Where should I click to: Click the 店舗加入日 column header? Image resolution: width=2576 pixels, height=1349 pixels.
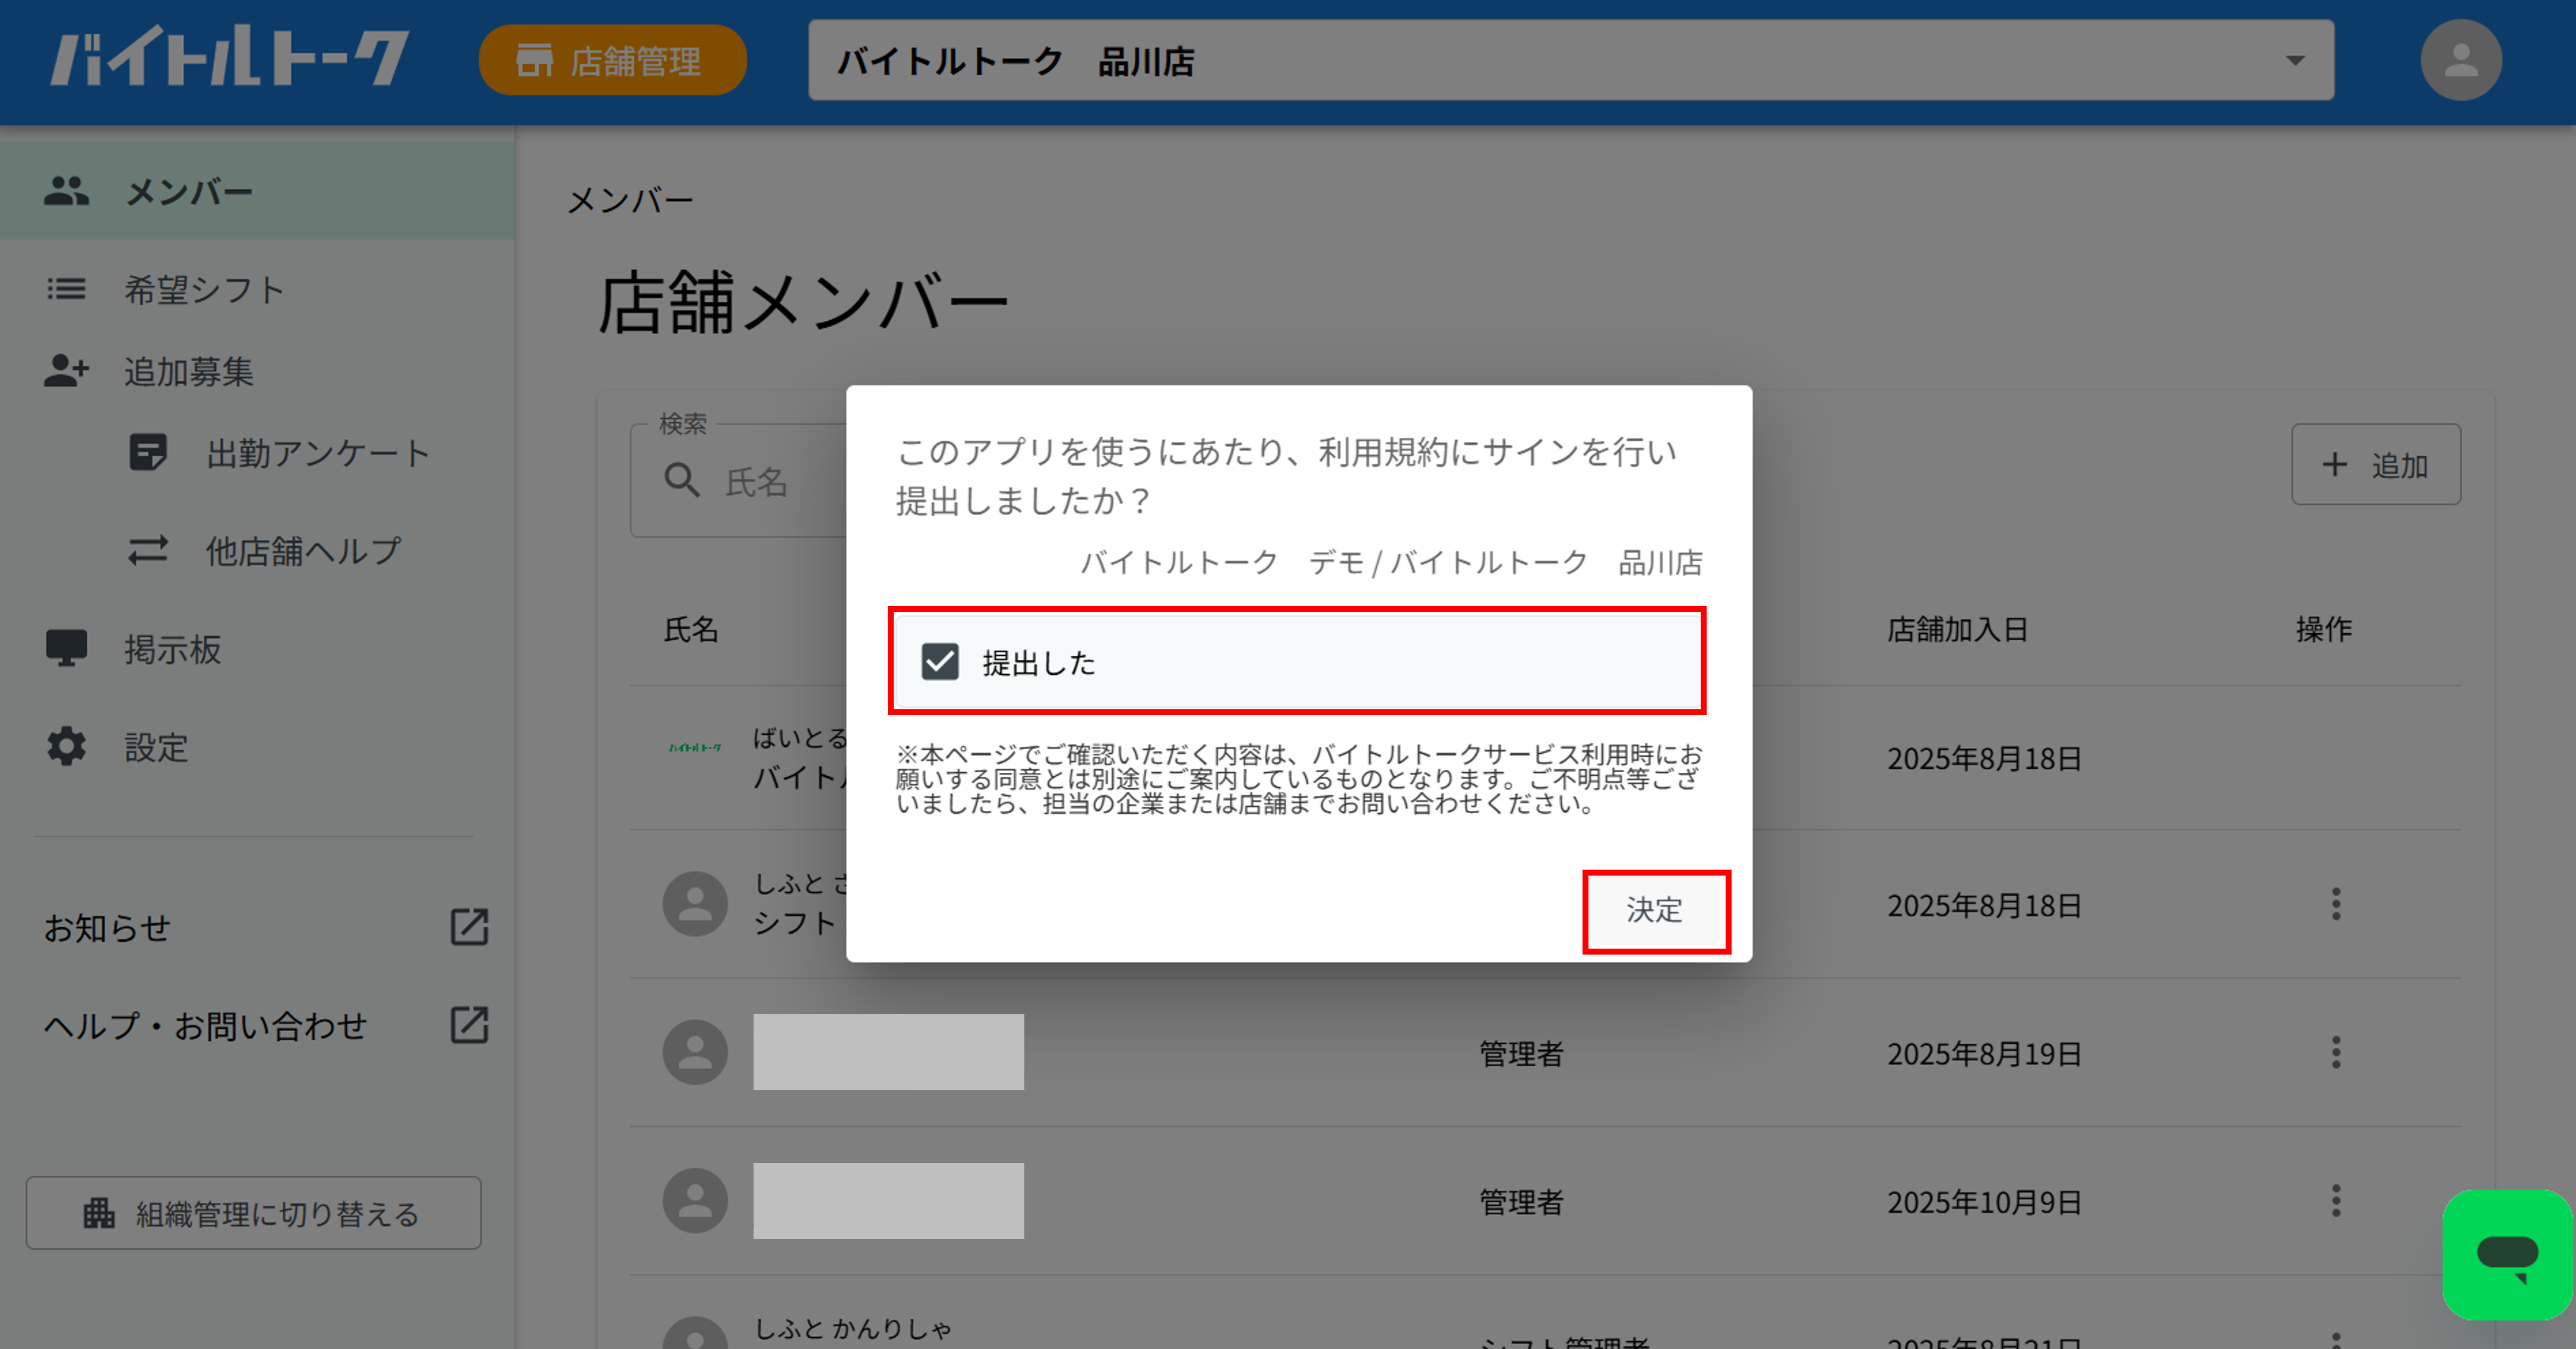(1958, 630)
